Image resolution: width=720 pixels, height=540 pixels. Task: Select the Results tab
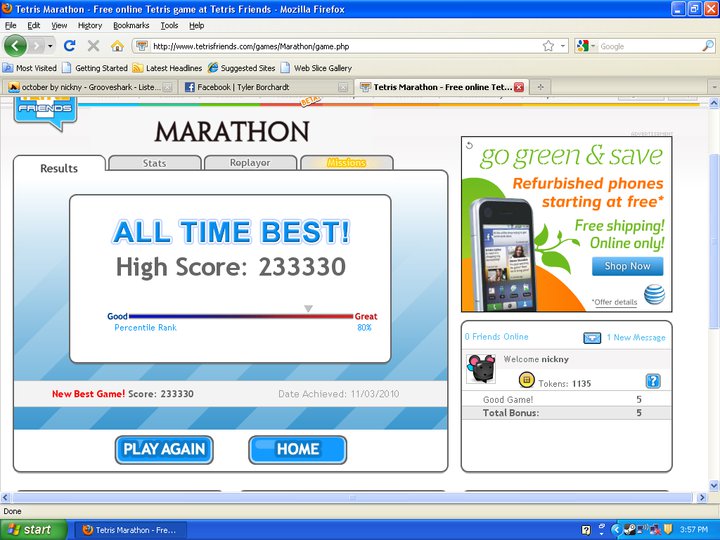59,168
